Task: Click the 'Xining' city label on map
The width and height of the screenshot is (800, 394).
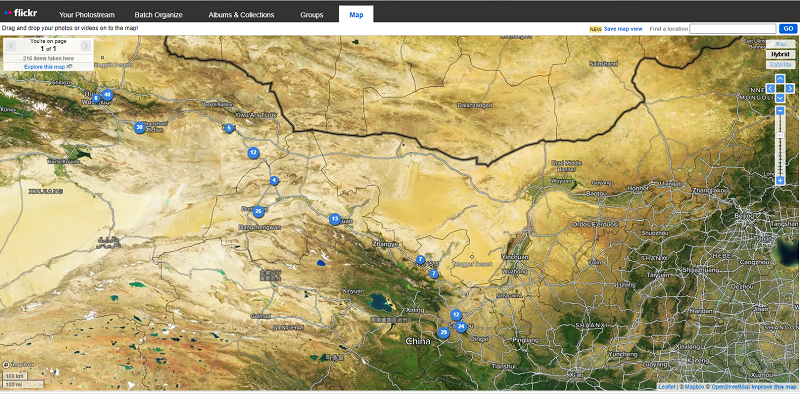Action: point(414,310)
